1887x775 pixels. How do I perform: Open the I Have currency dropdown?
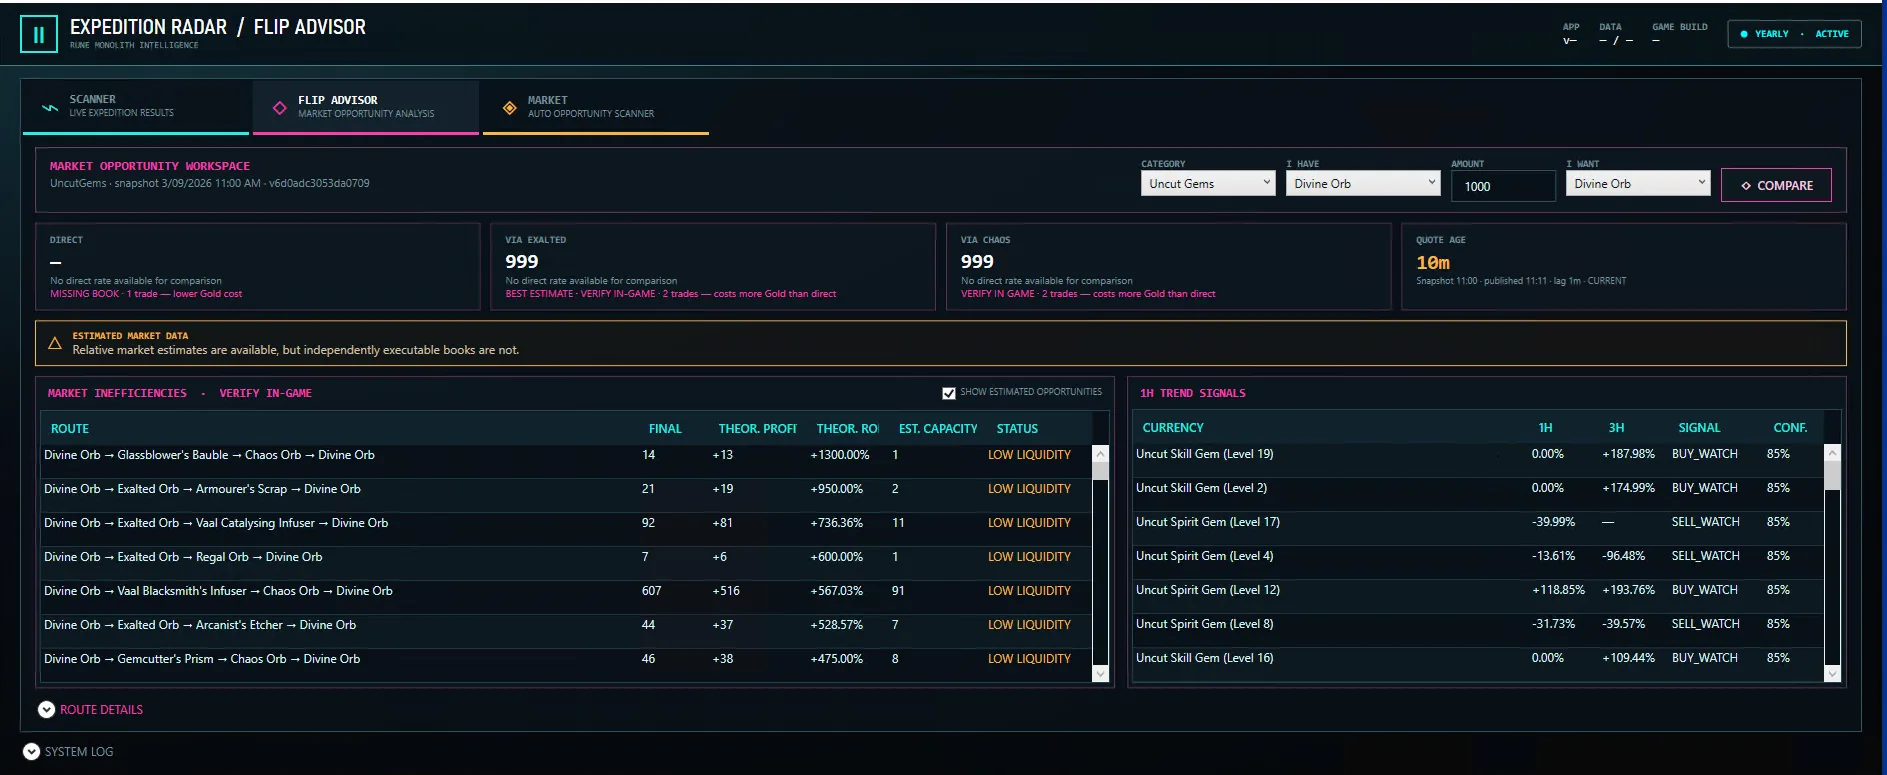pyautogui.click(x=1363, y=183)
